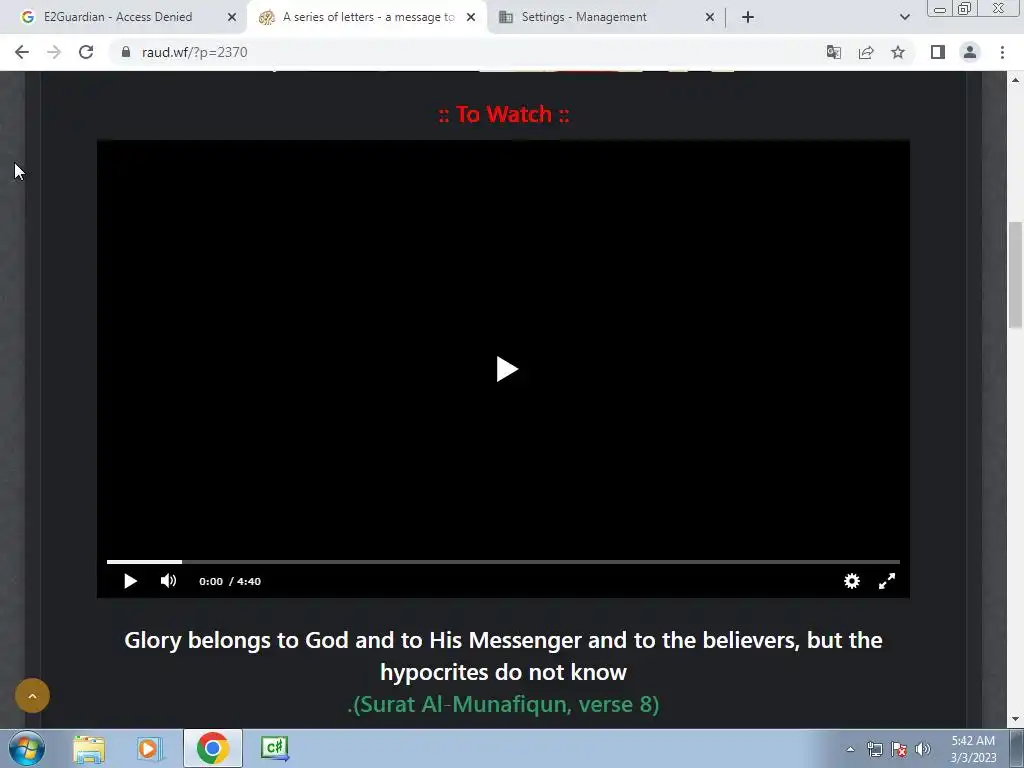Image resolution: width=1024 pixels, height=768 pixels.
Task: Open Windows Explorer from taskbar
Action: pyautogui.click(x=89, y=748)
